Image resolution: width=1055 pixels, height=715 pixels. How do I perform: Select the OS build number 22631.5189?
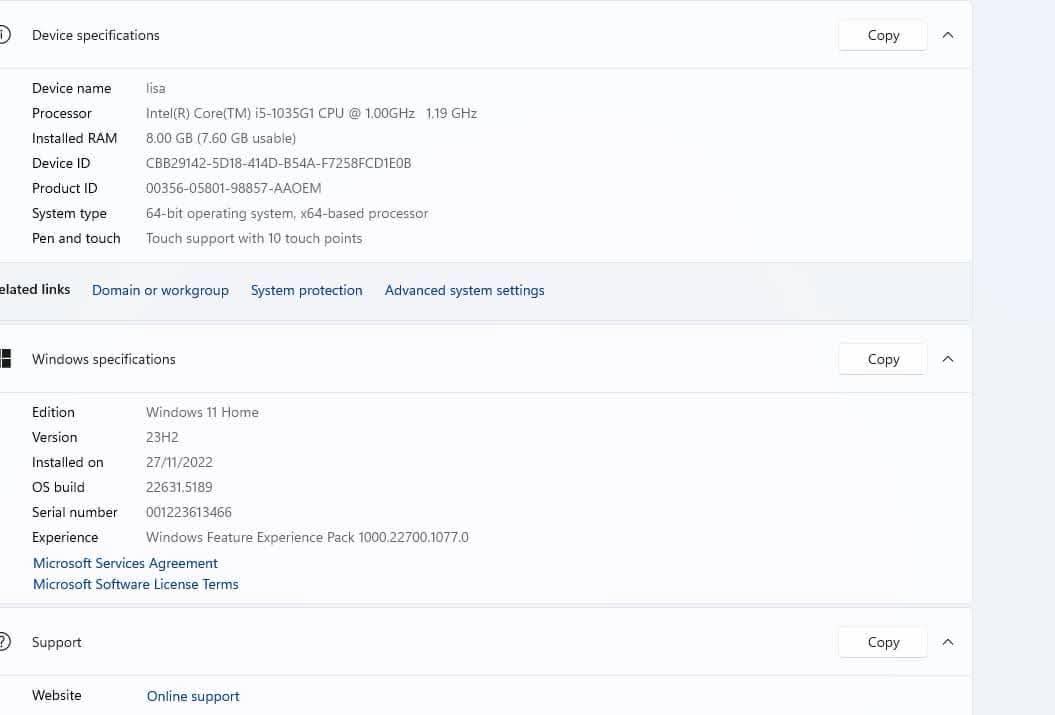[x=179, y=487]
